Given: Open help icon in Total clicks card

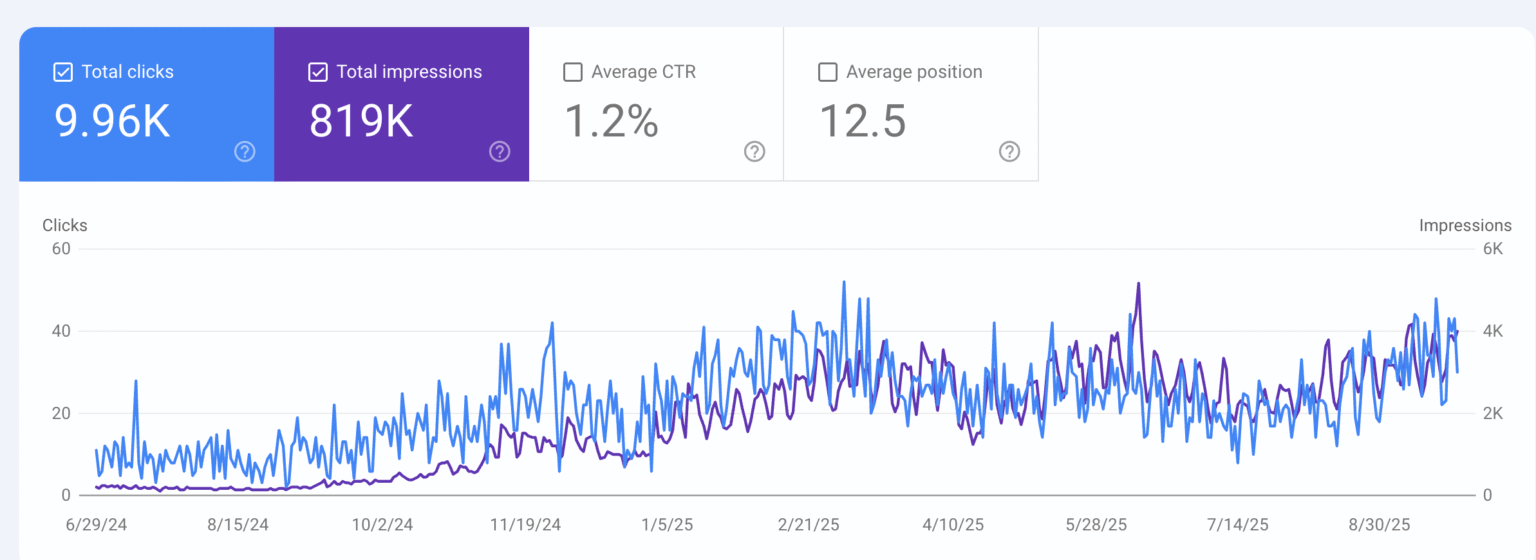Looking at the screenshot, I should coord(245,151).
